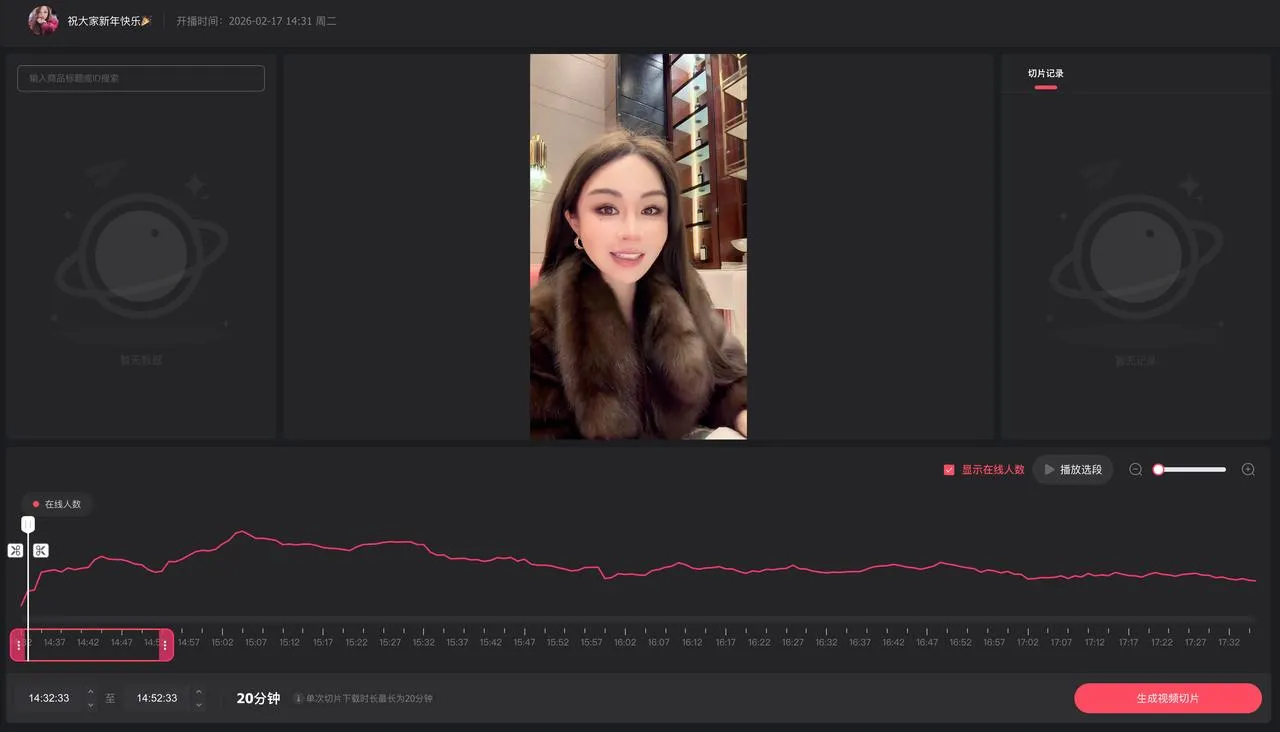Click the white playhead handle on the timeline
This screenshot has height=732, width=1280.
pyautogui.click(x=28, y=524)
